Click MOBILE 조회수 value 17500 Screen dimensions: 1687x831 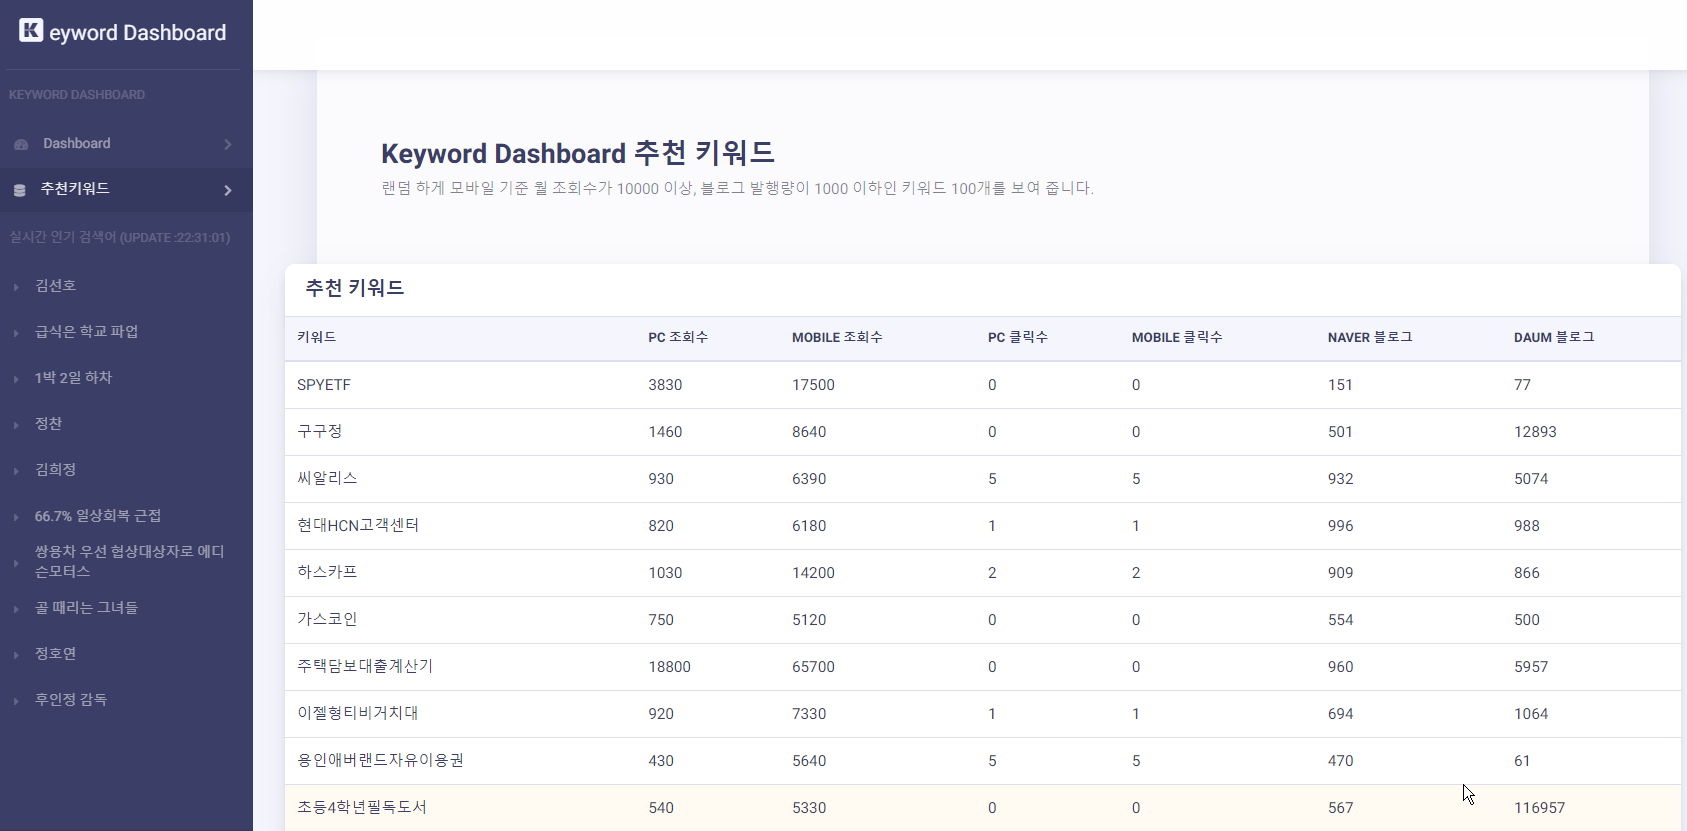pos(813,385)
